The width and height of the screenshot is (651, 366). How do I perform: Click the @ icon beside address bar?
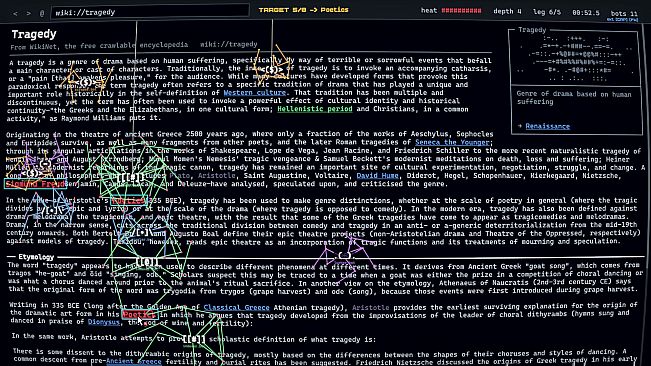[42, 13]
